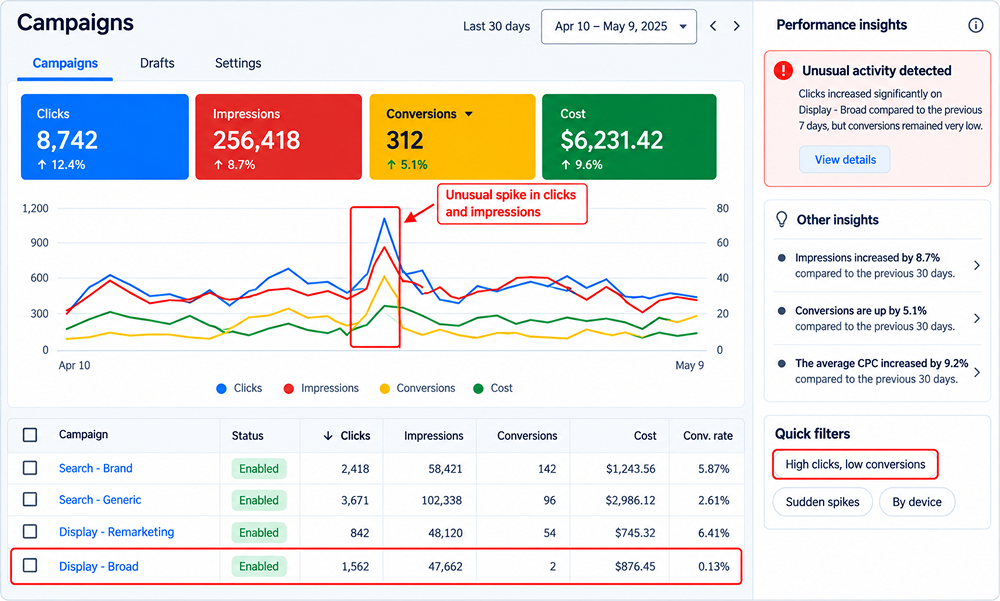Advance to next date range arrow
This screenshot has height=601, width=1000.
[x=737, y=26]
